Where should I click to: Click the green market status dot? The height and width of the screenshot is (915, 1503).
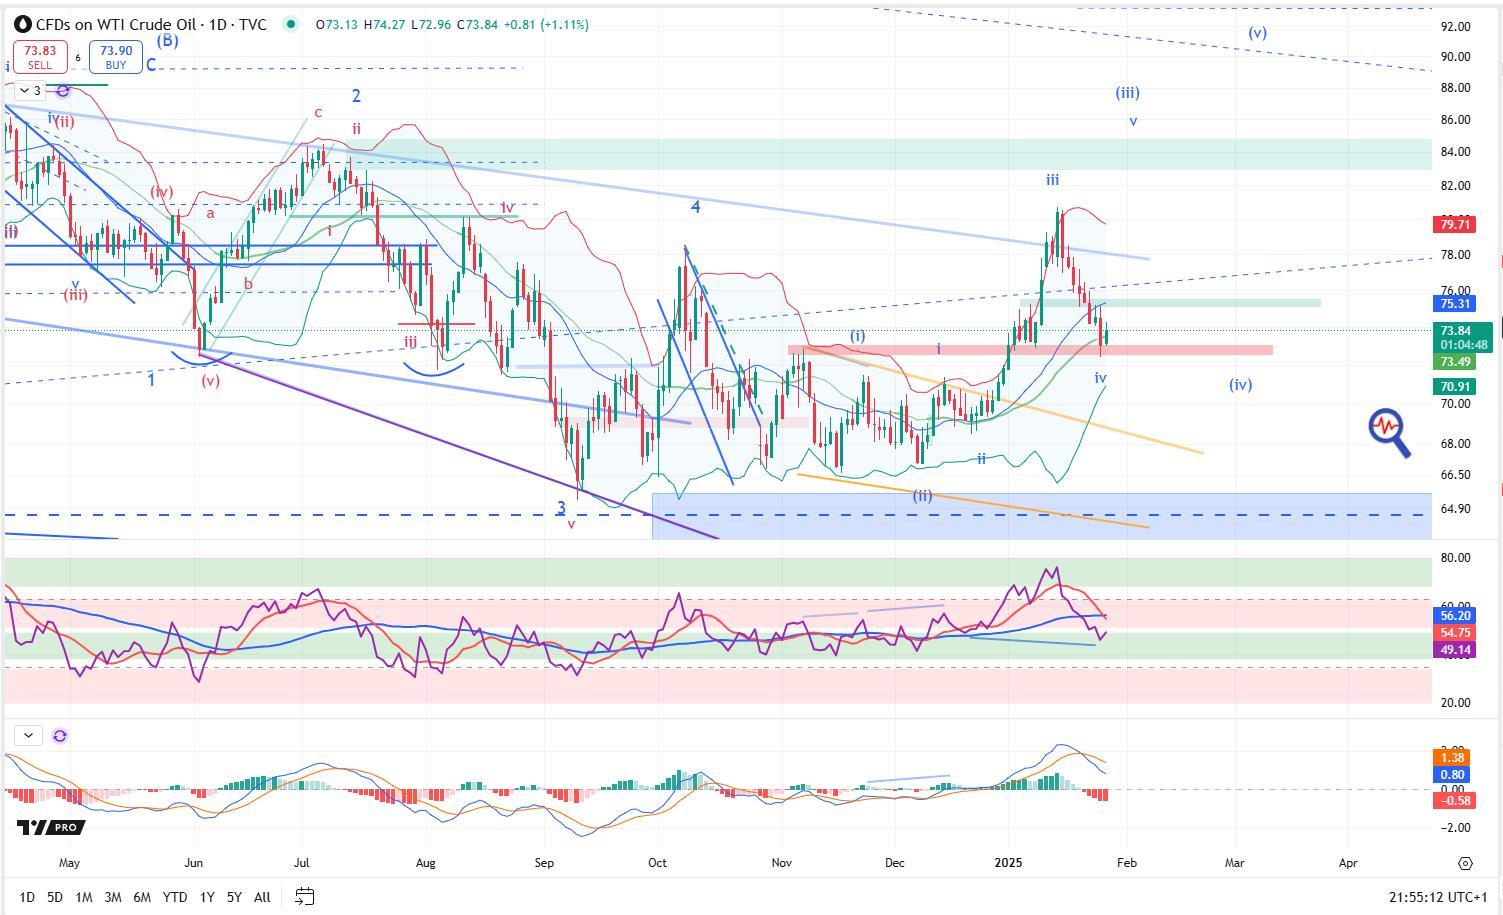pyautogui.click(x=290, y=24)
